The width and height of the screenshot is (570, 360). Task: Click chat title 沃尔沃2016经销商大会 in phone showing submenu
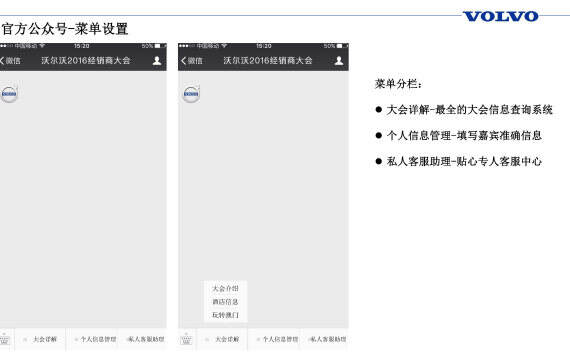(268, 60)
